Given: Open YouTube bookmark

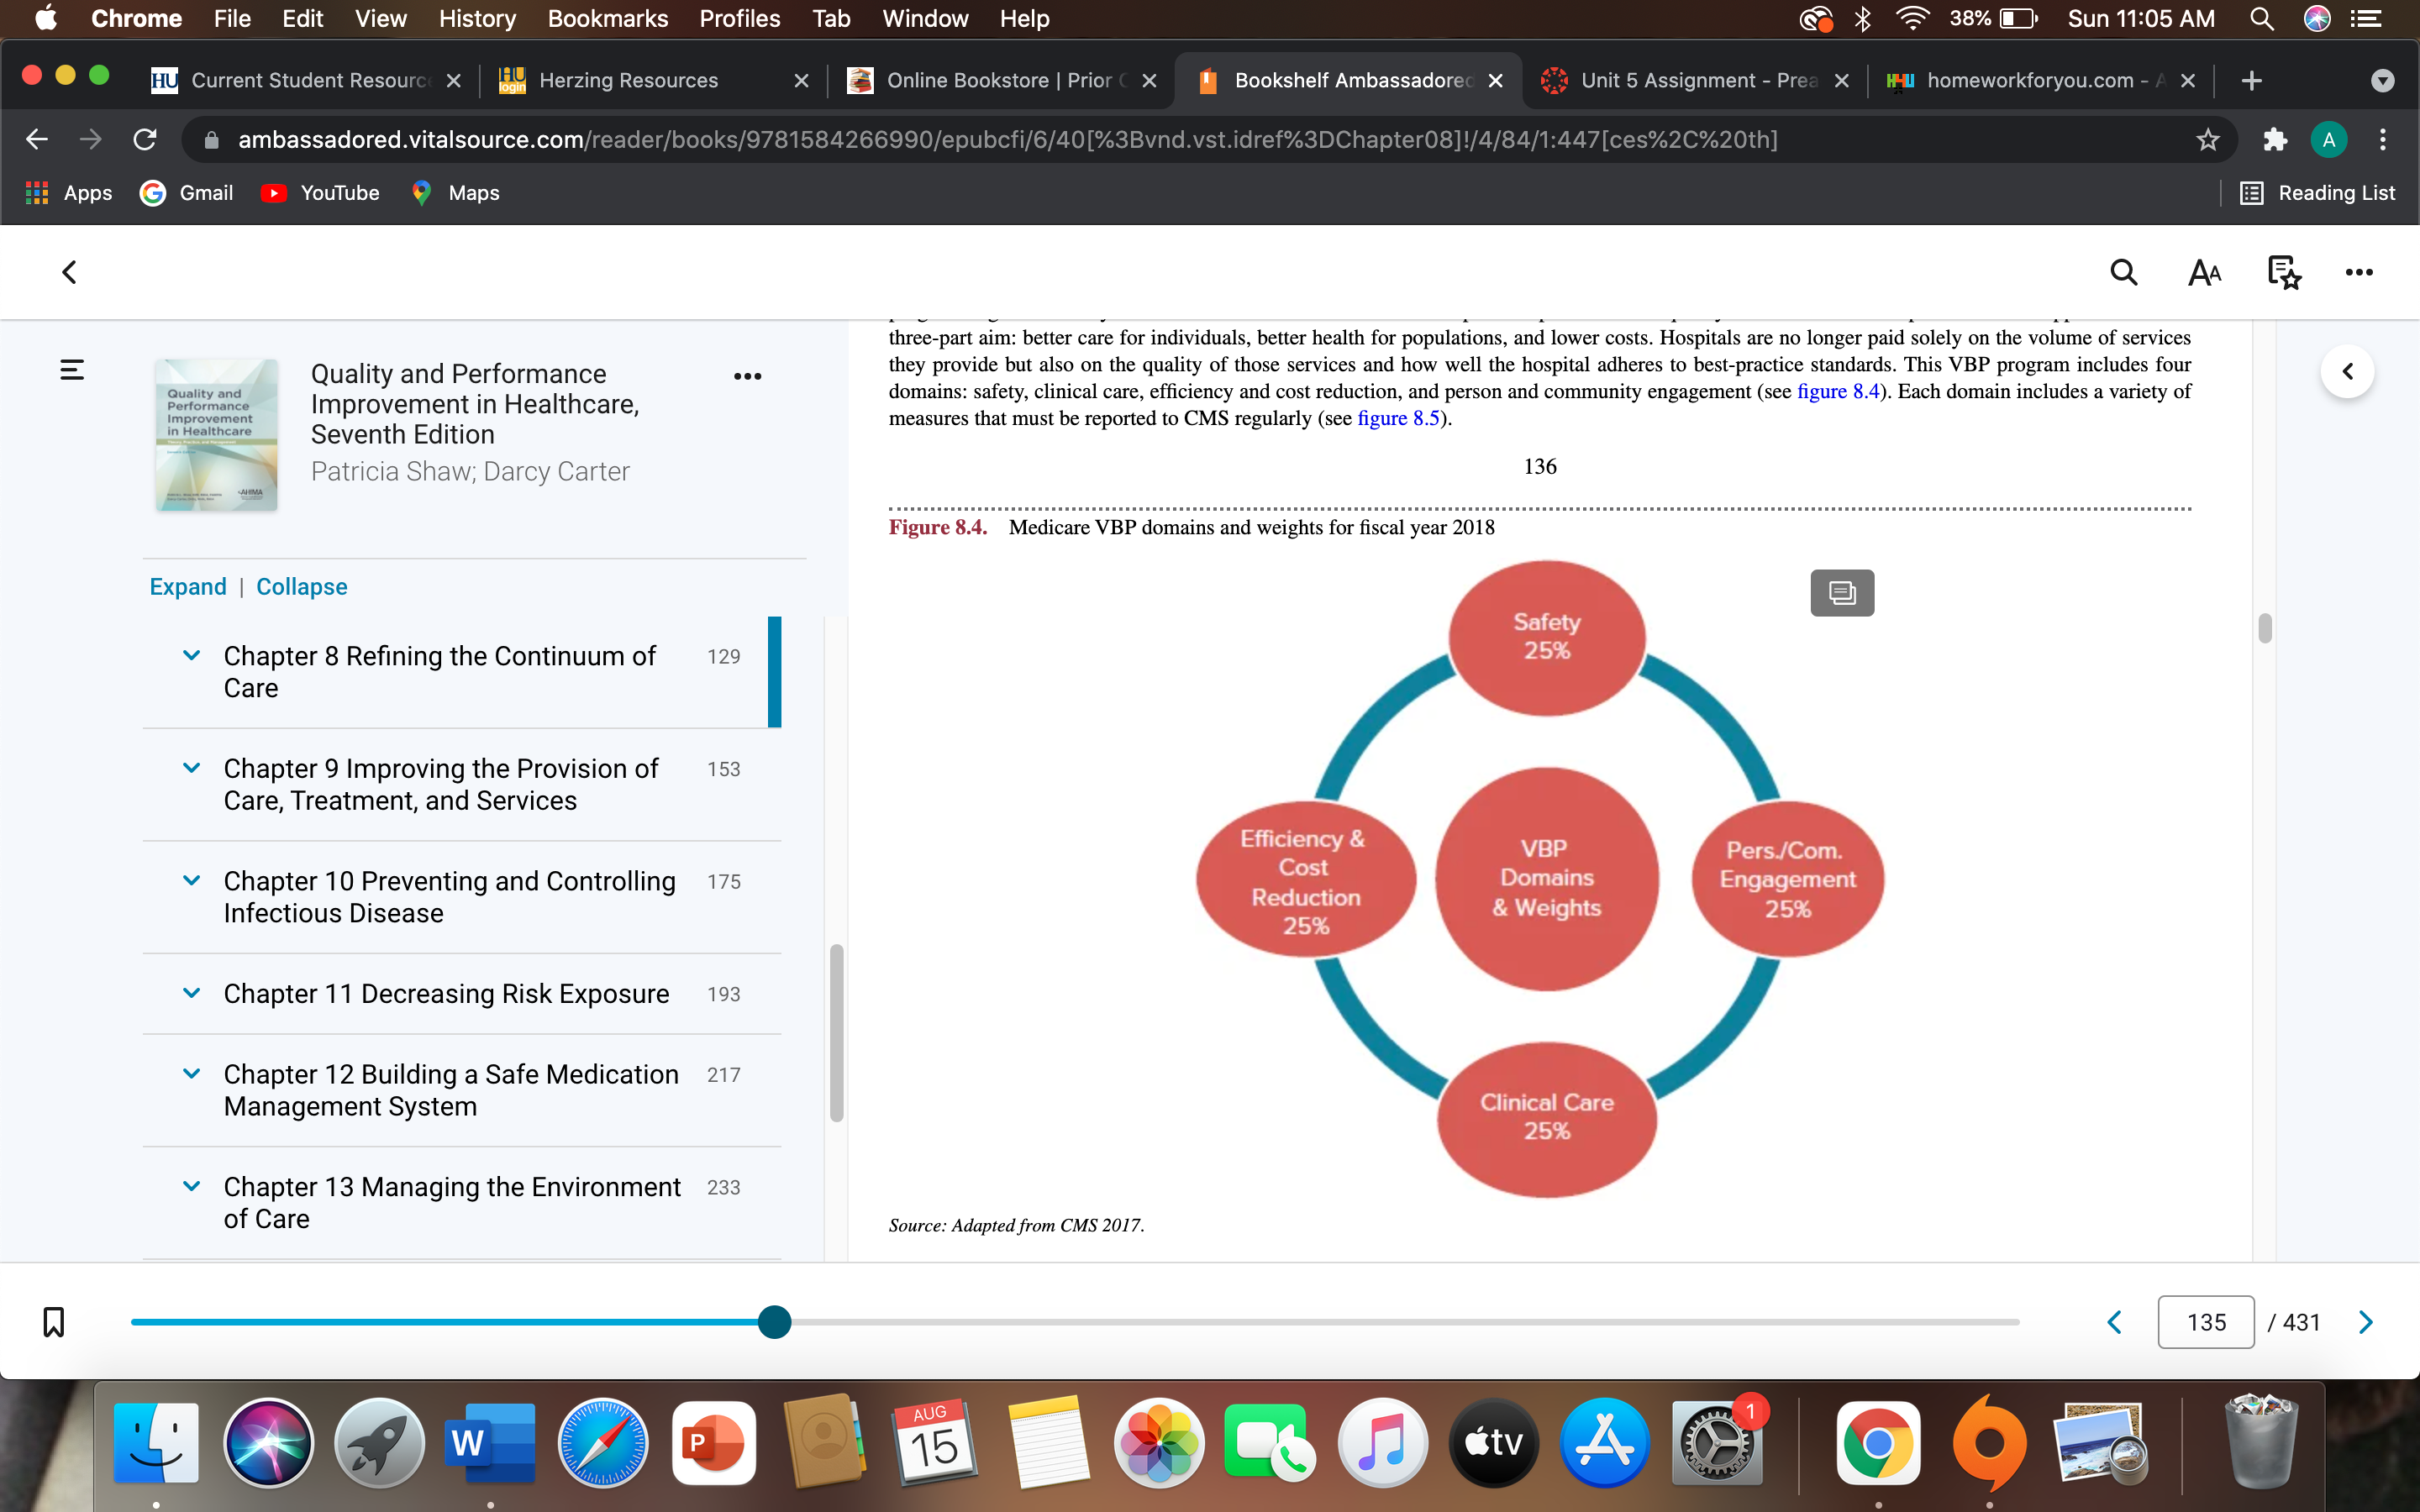Looking at the screenshot, I should (x=320, y=193).
